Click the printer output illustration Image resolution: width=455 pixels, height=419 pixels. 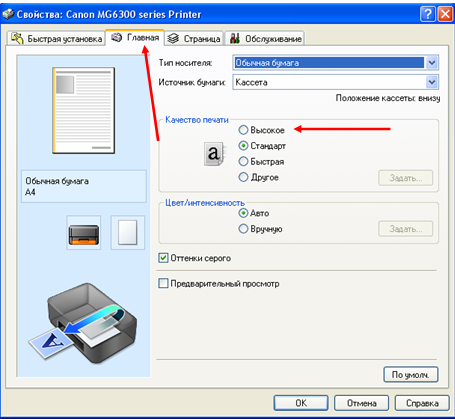[x=83, y=323]
